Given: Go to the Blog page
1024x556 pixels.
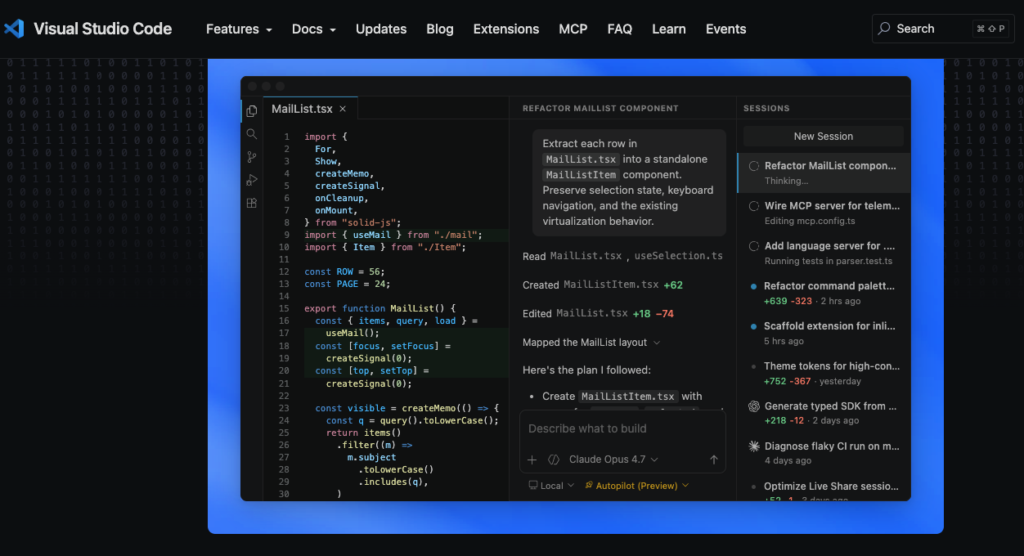Looking at the screenshot, I should click(440, 29).
